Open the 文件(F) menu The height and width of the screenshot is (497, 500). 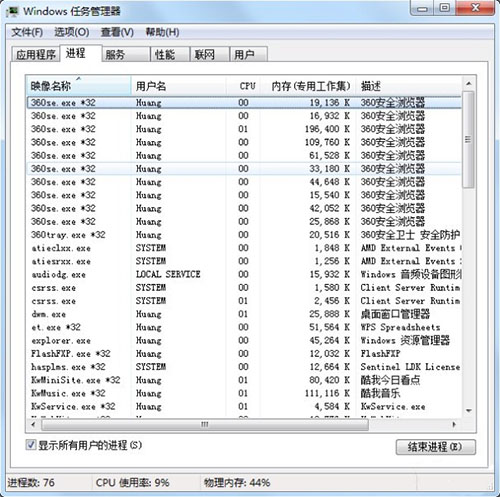27,32
